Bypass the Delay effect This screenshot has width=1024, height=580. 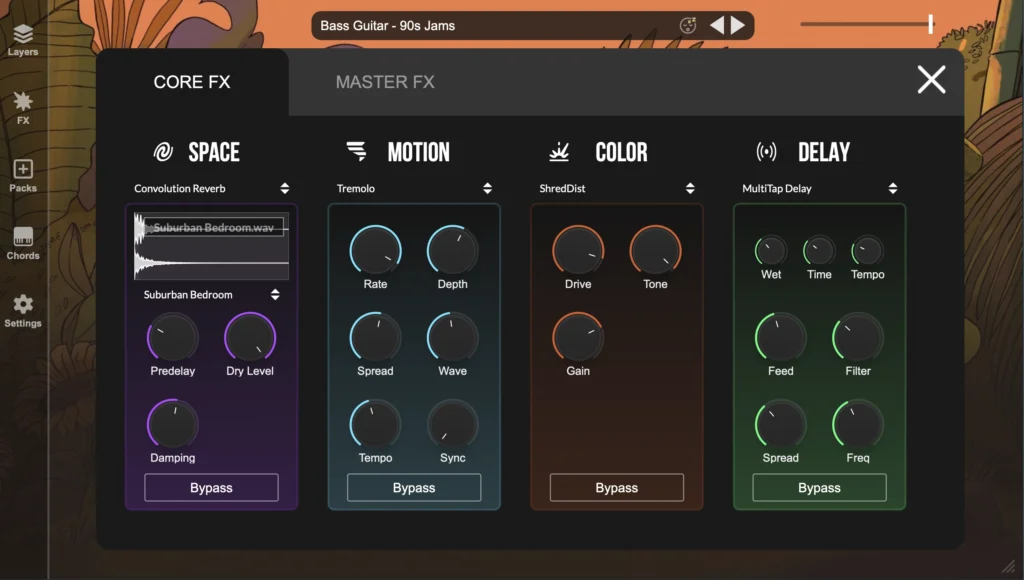[x=819, y=488]
